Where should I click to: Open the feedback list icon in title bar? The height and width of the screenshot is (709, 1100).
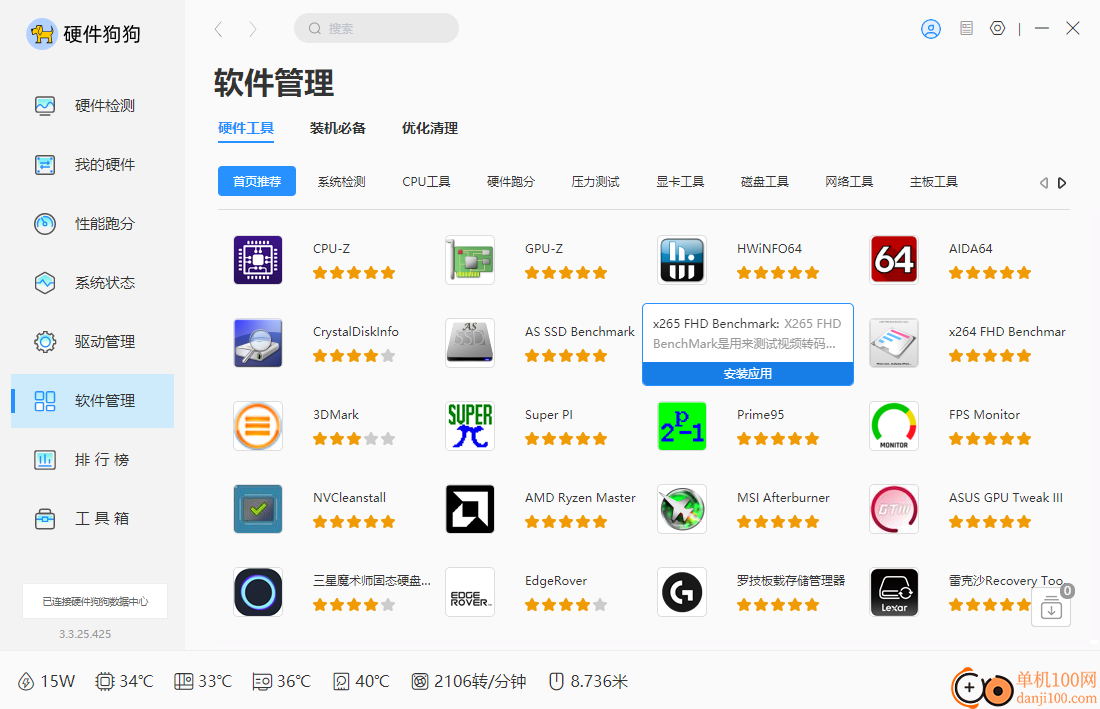(x=967, y=29)
